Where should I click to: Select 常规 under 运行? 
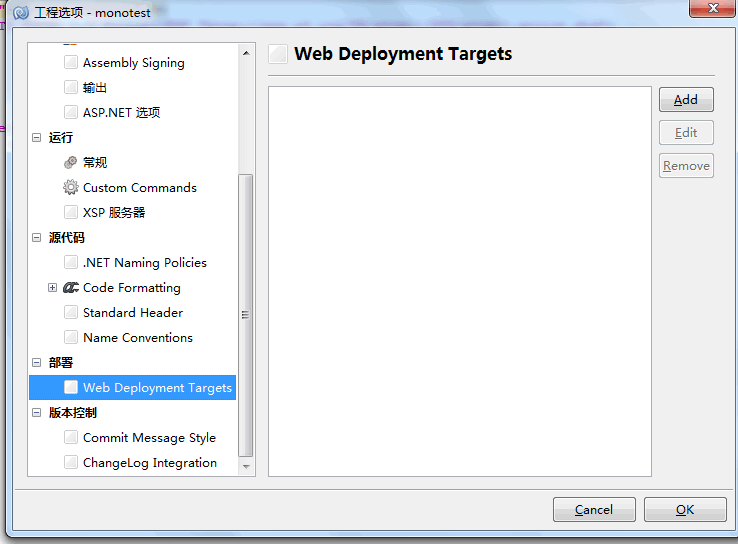pos(95,162)
